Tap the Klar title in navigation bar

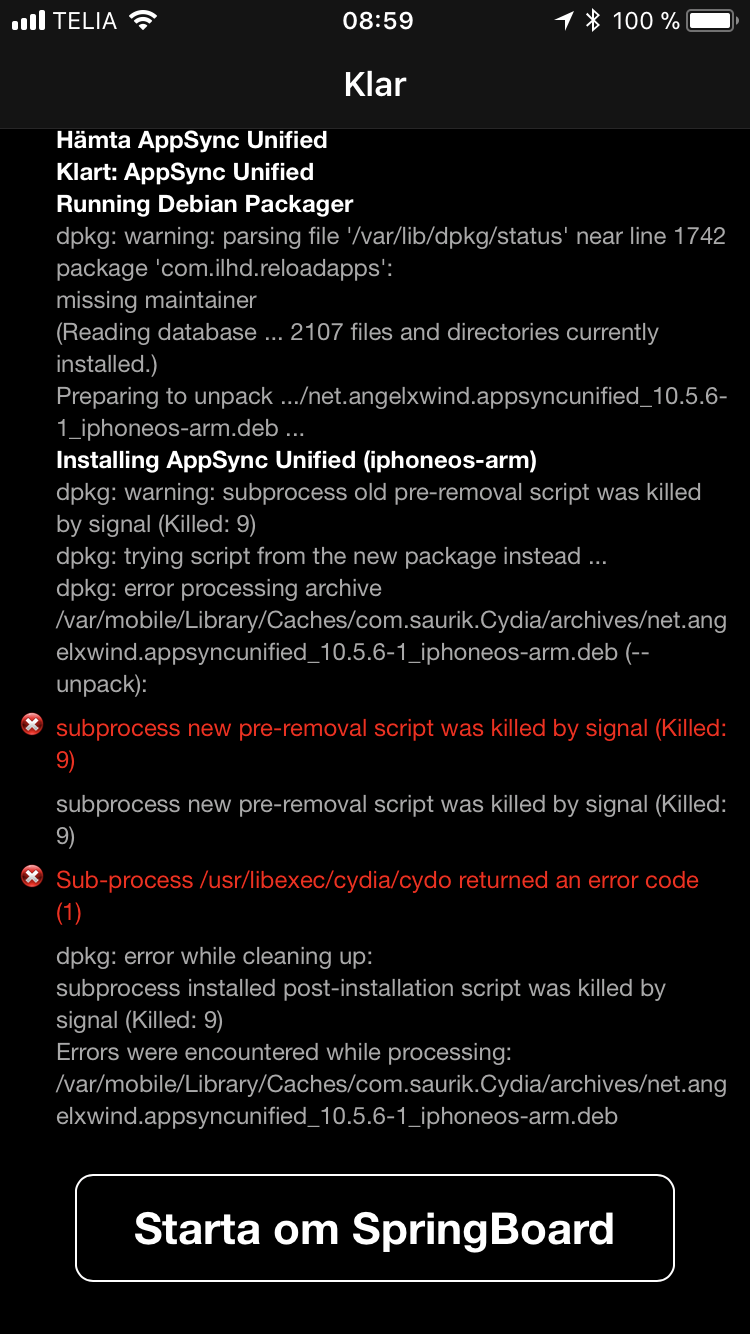tap(375, 84)
